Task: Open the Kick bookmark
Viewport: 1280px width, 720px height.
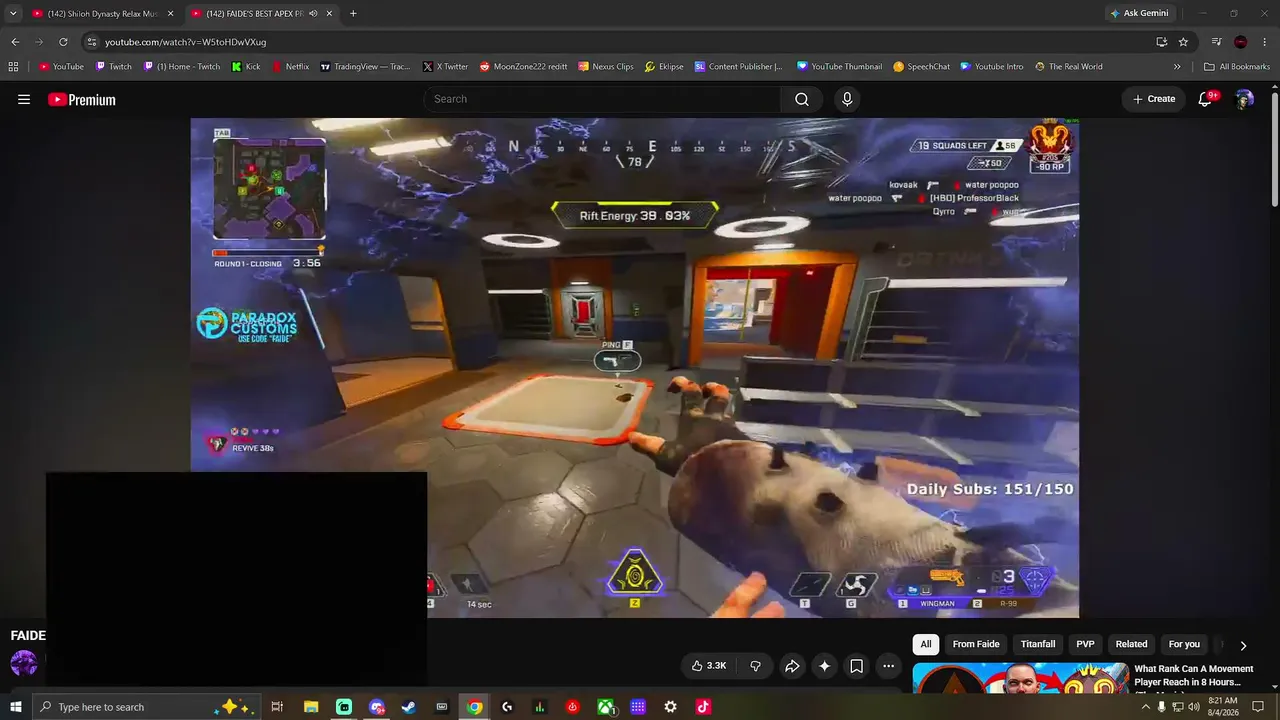Action: (x=245, y=67)
